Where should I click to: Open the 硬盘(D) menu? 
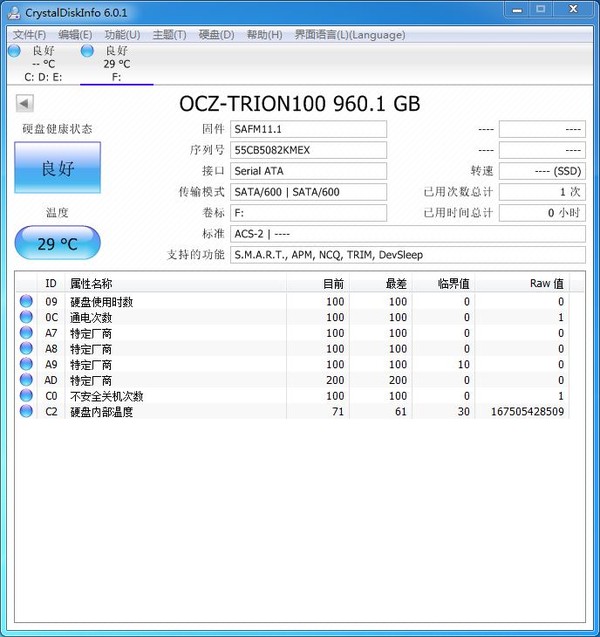point(217,35)
